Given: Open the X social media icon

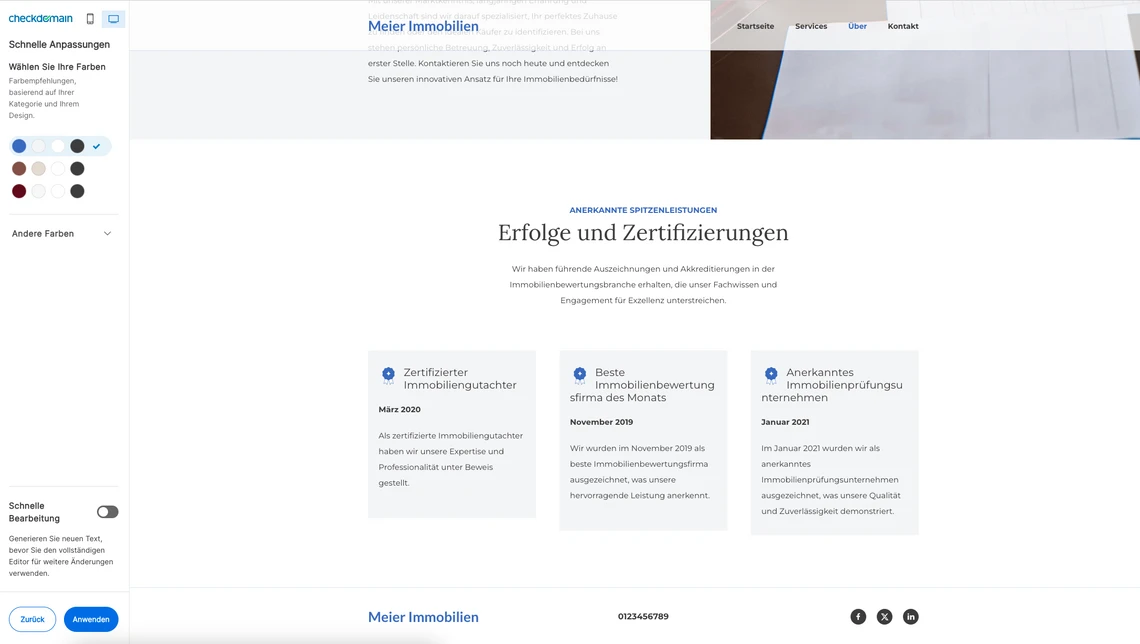Looking at the screenshot, I should [x=884, y=616].
